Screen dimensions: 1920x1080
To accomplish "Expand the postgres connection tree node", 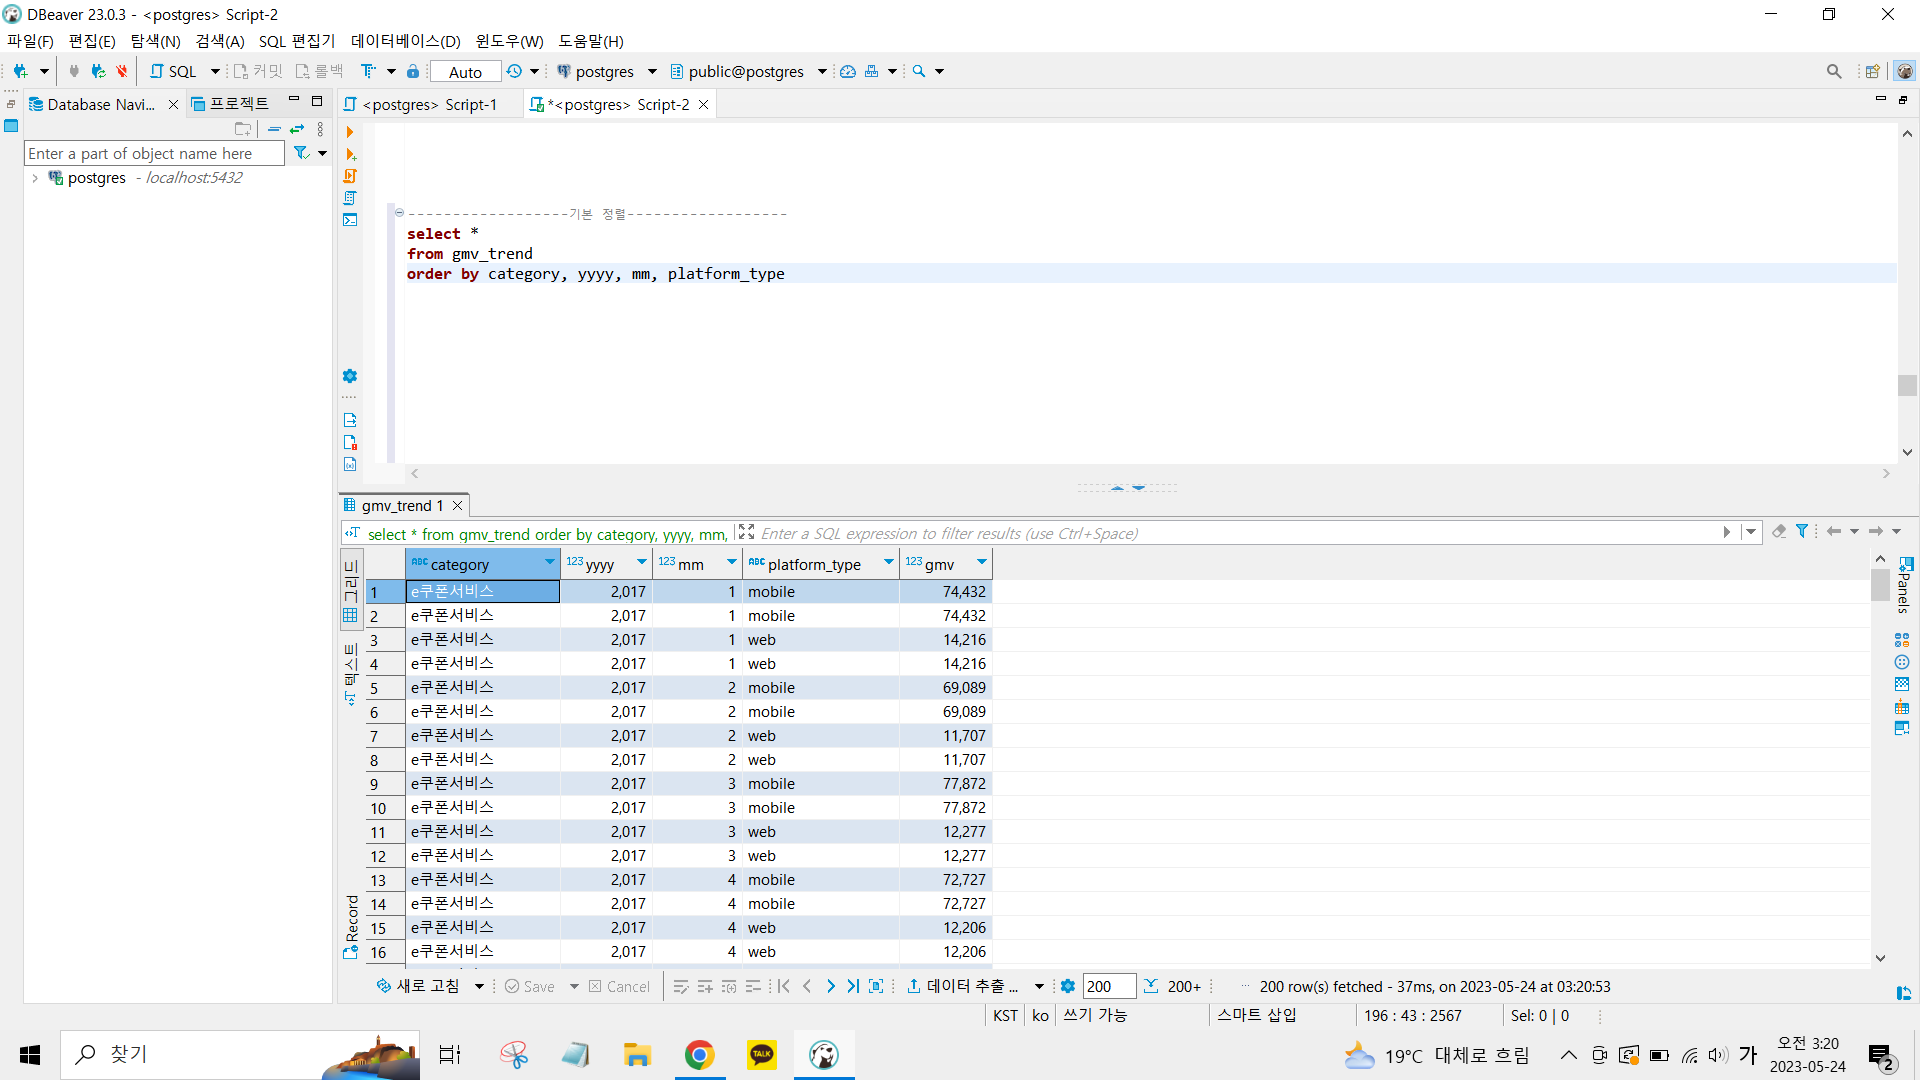I will coord(35,178).
